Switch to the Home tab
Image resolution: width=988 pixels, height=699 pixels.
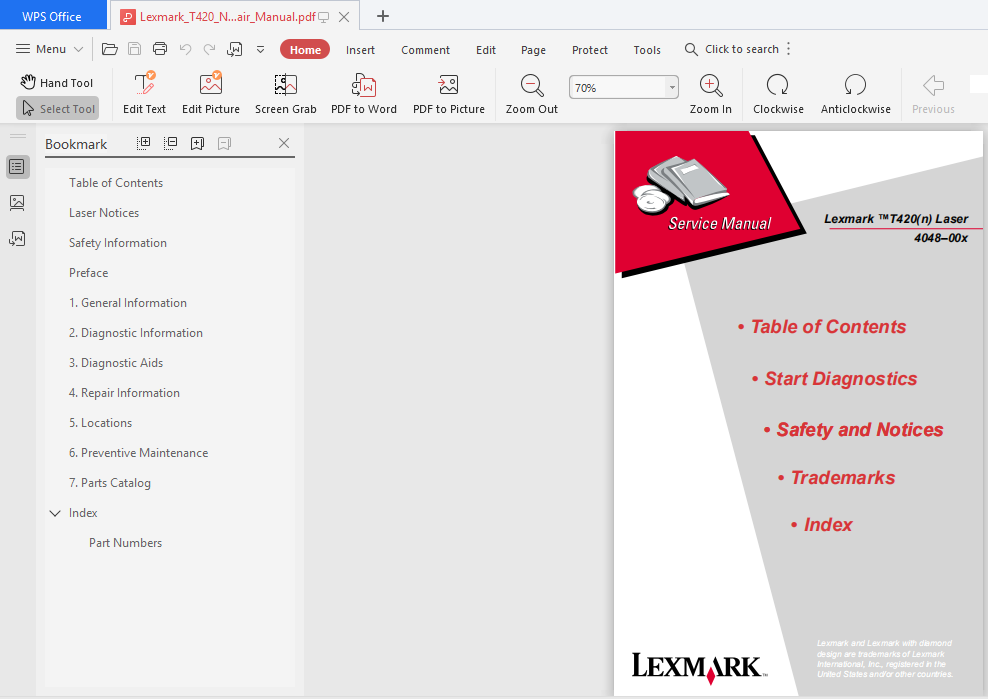pos(305,49)
